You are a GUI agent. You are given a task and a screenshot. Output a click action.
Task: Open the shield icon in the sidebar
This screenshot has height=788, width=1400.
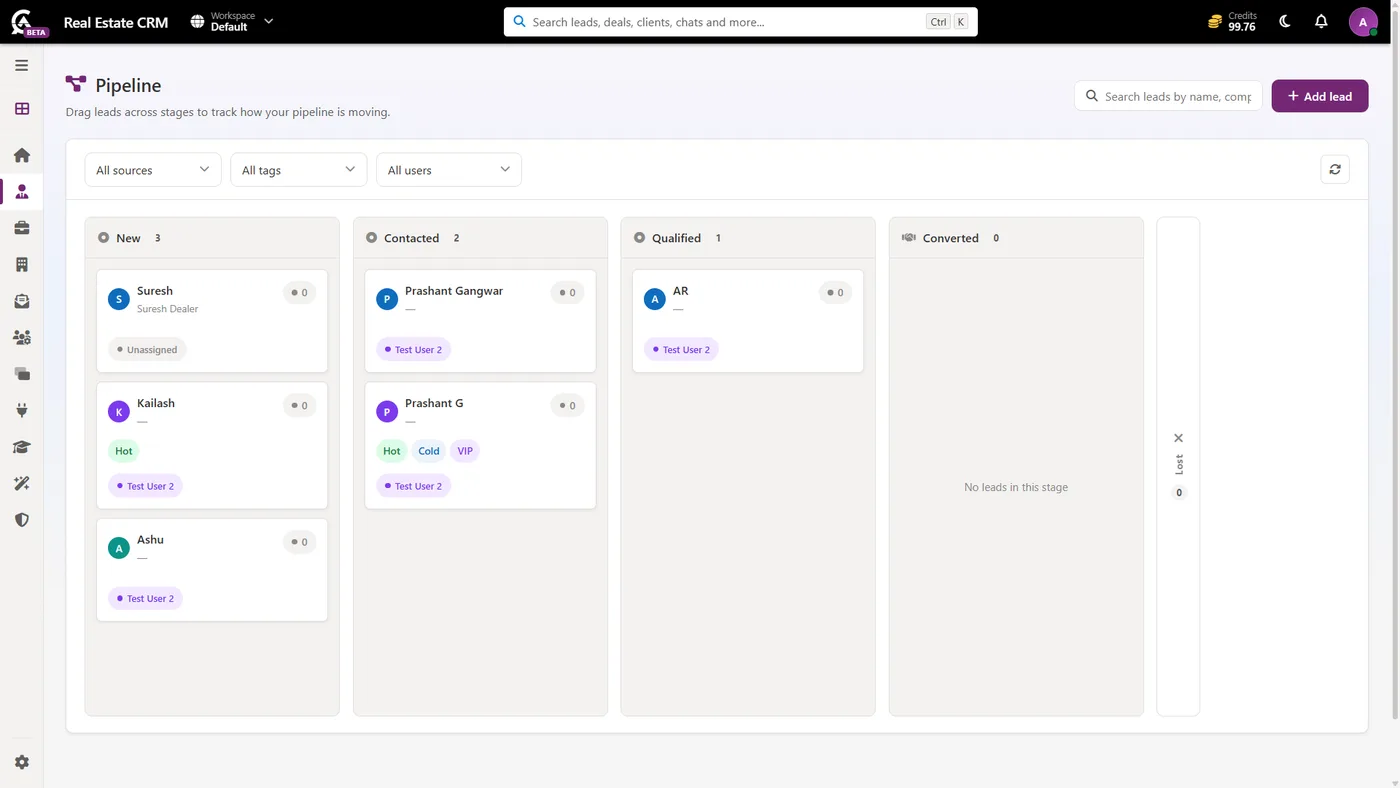pos(22,520)
